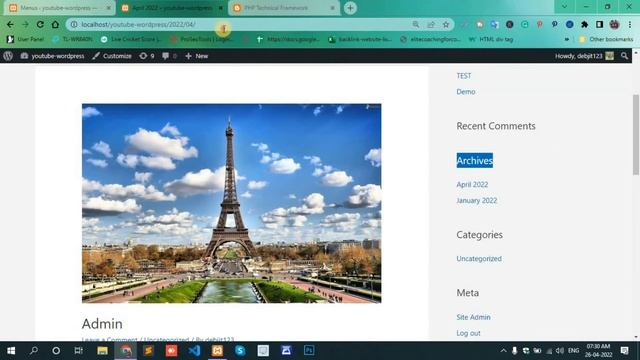640x360 pixels.
Task: Open the Extensions puzzle piece icon
Action: tap(584, 24)
